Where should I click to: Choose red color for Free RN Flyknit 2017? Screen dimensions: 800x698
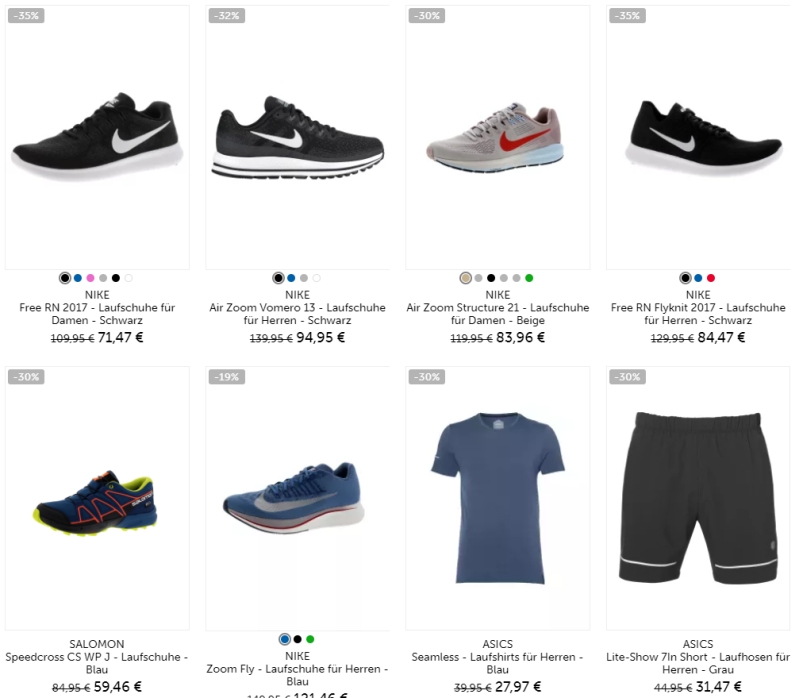click(711, 278)
